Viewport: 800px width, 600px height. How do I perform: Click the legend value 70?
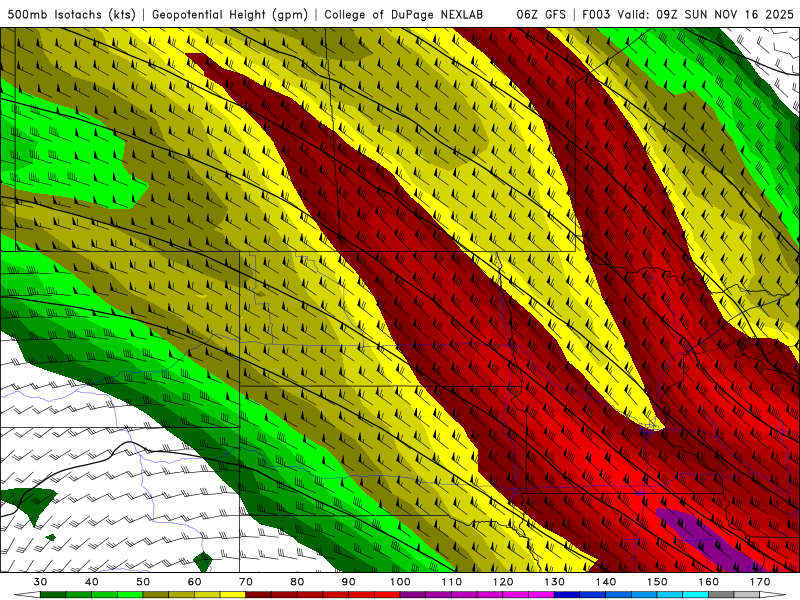coord(246,582)
